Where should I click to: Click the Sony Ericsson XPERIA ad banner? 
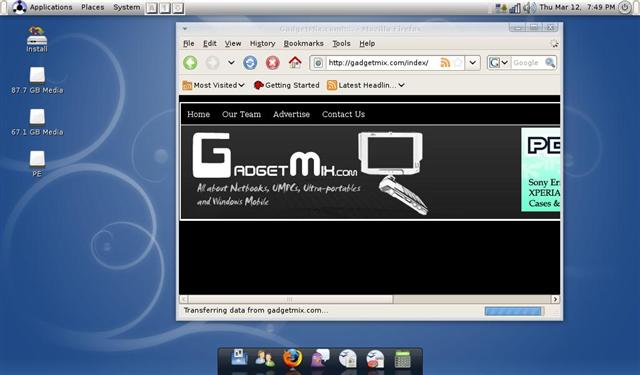point(540,169)
